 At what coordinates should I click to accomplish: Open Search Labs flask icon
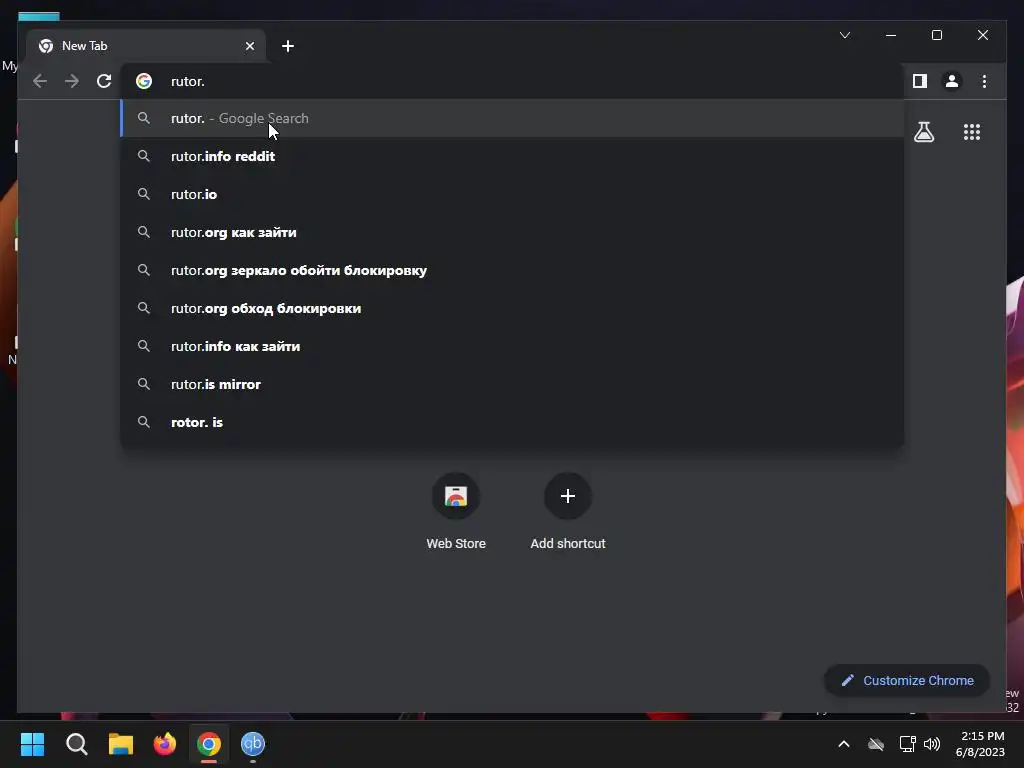tap(923, 133)
